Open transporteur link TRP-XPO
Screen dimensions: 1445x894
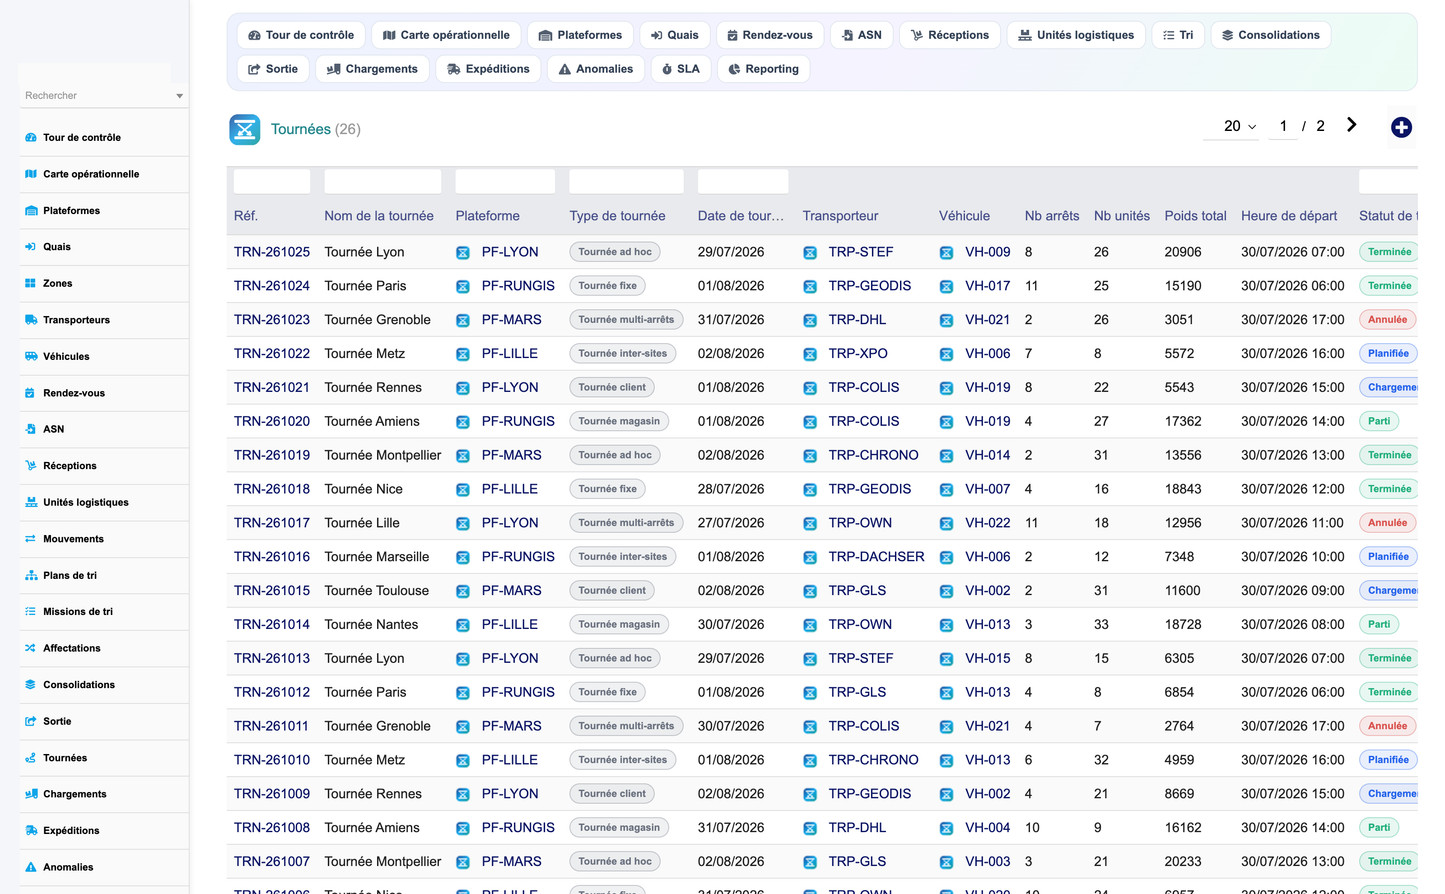click(x=858, y=354)
